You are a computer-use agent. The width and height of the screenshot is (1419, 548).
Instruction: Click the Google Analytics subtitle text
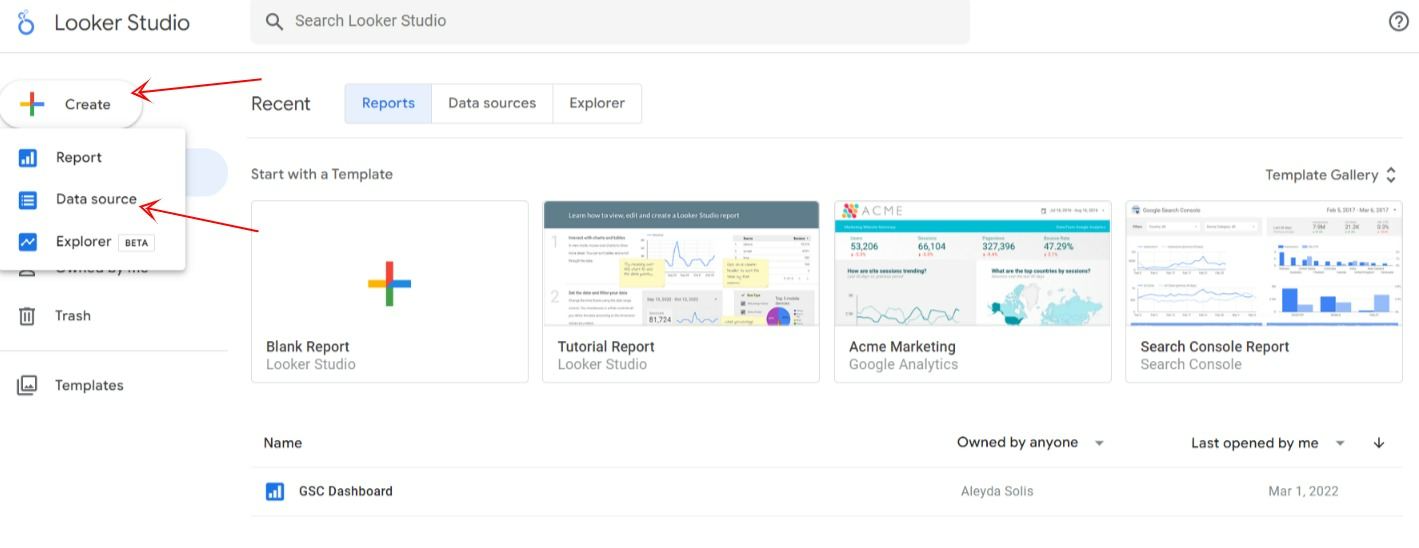[x=903, y=365]
